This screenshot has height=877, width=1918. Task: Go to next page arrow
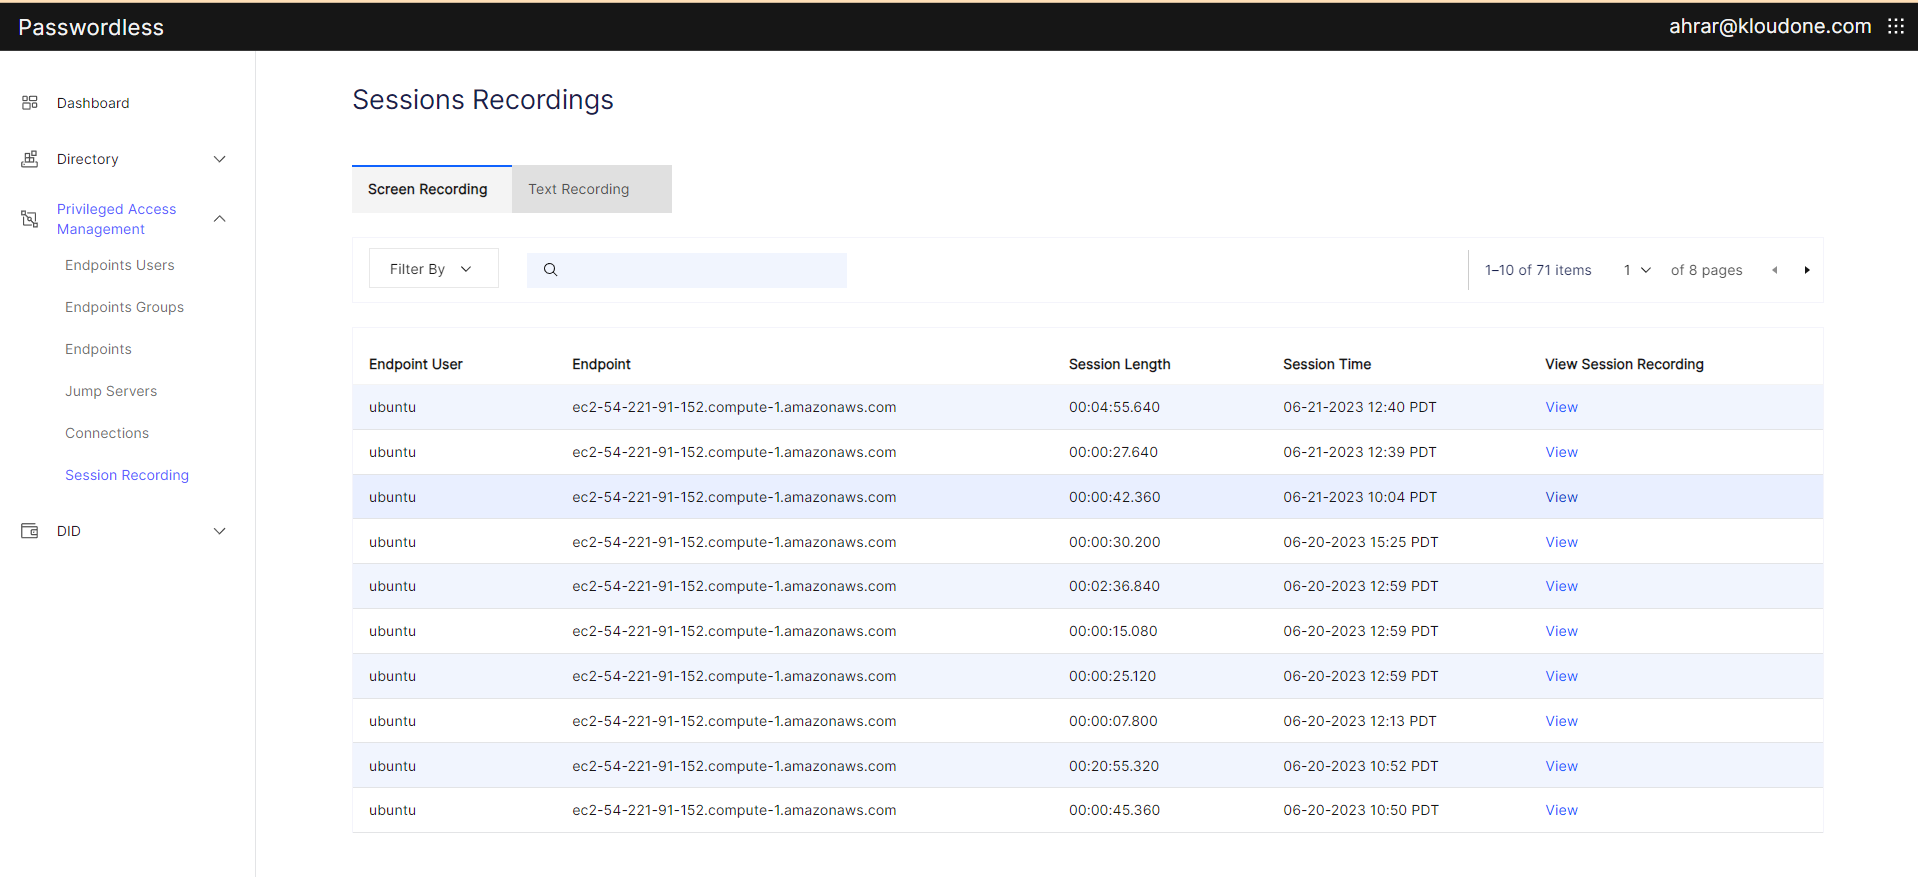[x=1806, y=270]
